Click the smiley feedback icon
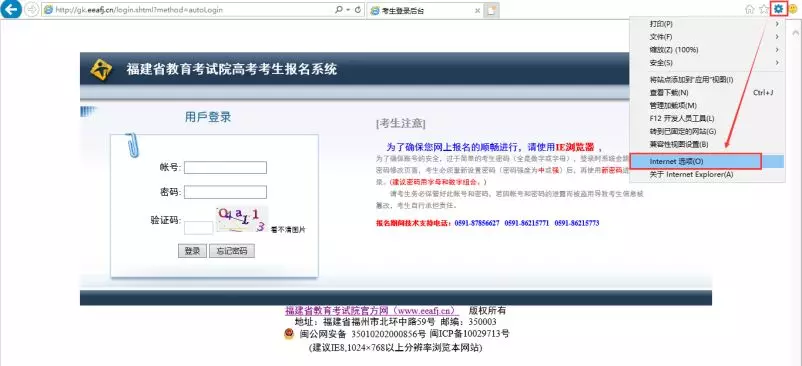The height and width of the screenshot is (366, 802). (x=793, y=9)
